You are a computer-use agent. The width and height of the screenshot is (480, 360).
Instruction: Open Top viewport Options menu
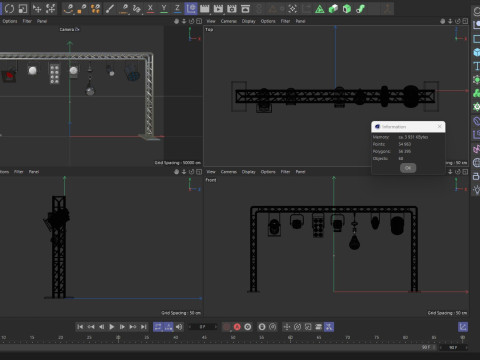[x=268, y=21]
